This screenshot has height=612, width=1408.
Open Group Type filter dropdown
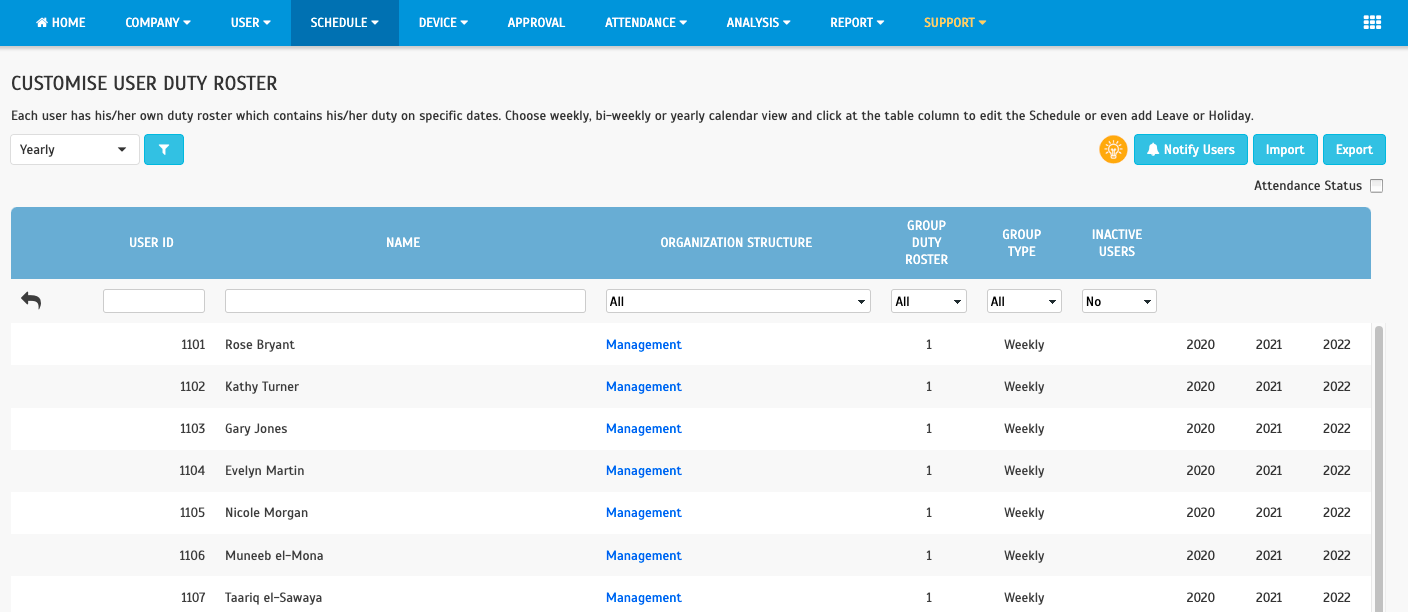click(1024, 301)
